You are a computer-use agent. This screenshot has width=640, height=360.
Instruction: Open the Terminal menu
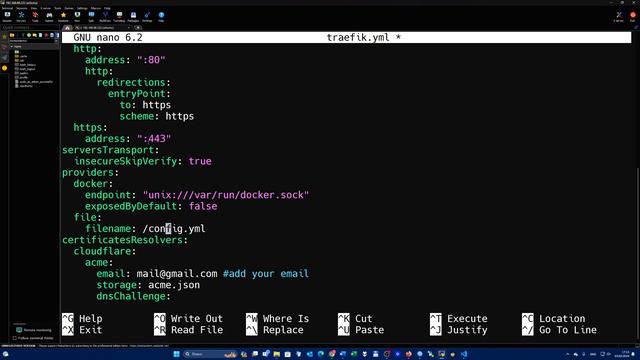(x=7, y=8)
